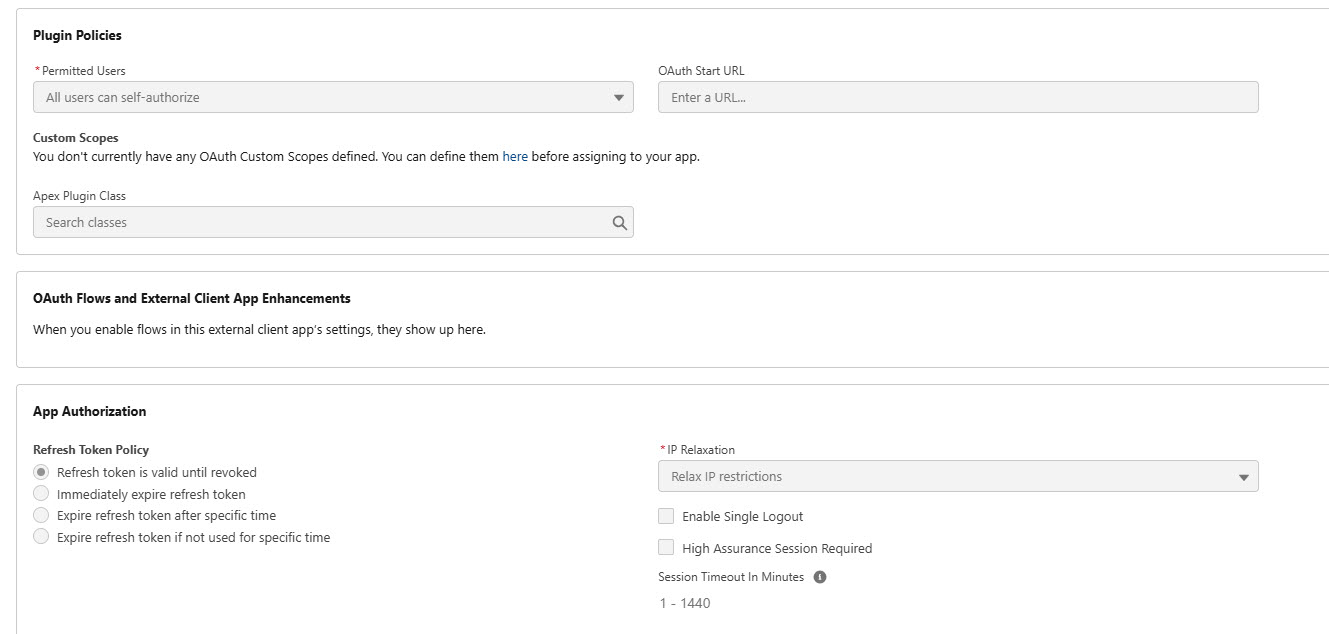This screenshot has width=1329, height=634.
Task: Click the search magnifier in Apex Plugin Class
Action: point(619,223)
